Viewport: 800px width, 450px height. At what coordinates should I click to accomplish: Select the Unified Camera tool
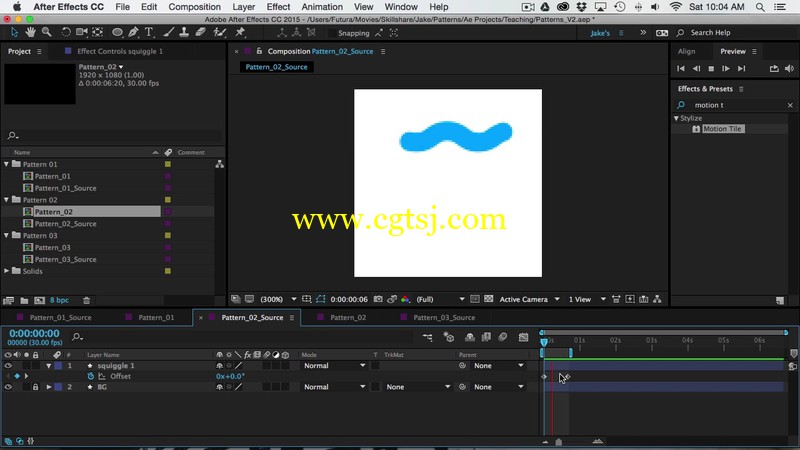tap(82, 32)
